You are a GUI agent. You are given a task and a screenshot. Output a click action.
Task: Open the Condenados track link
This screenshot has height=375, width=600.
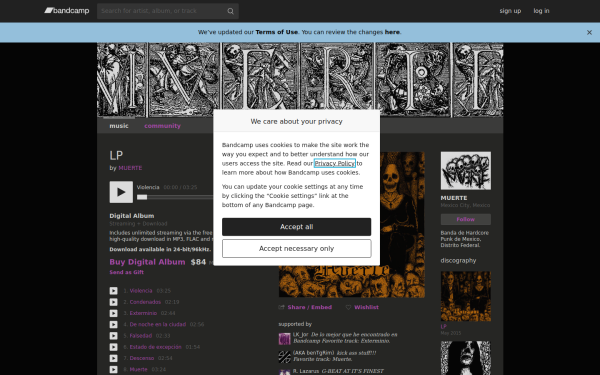click(x=145, y=302)
